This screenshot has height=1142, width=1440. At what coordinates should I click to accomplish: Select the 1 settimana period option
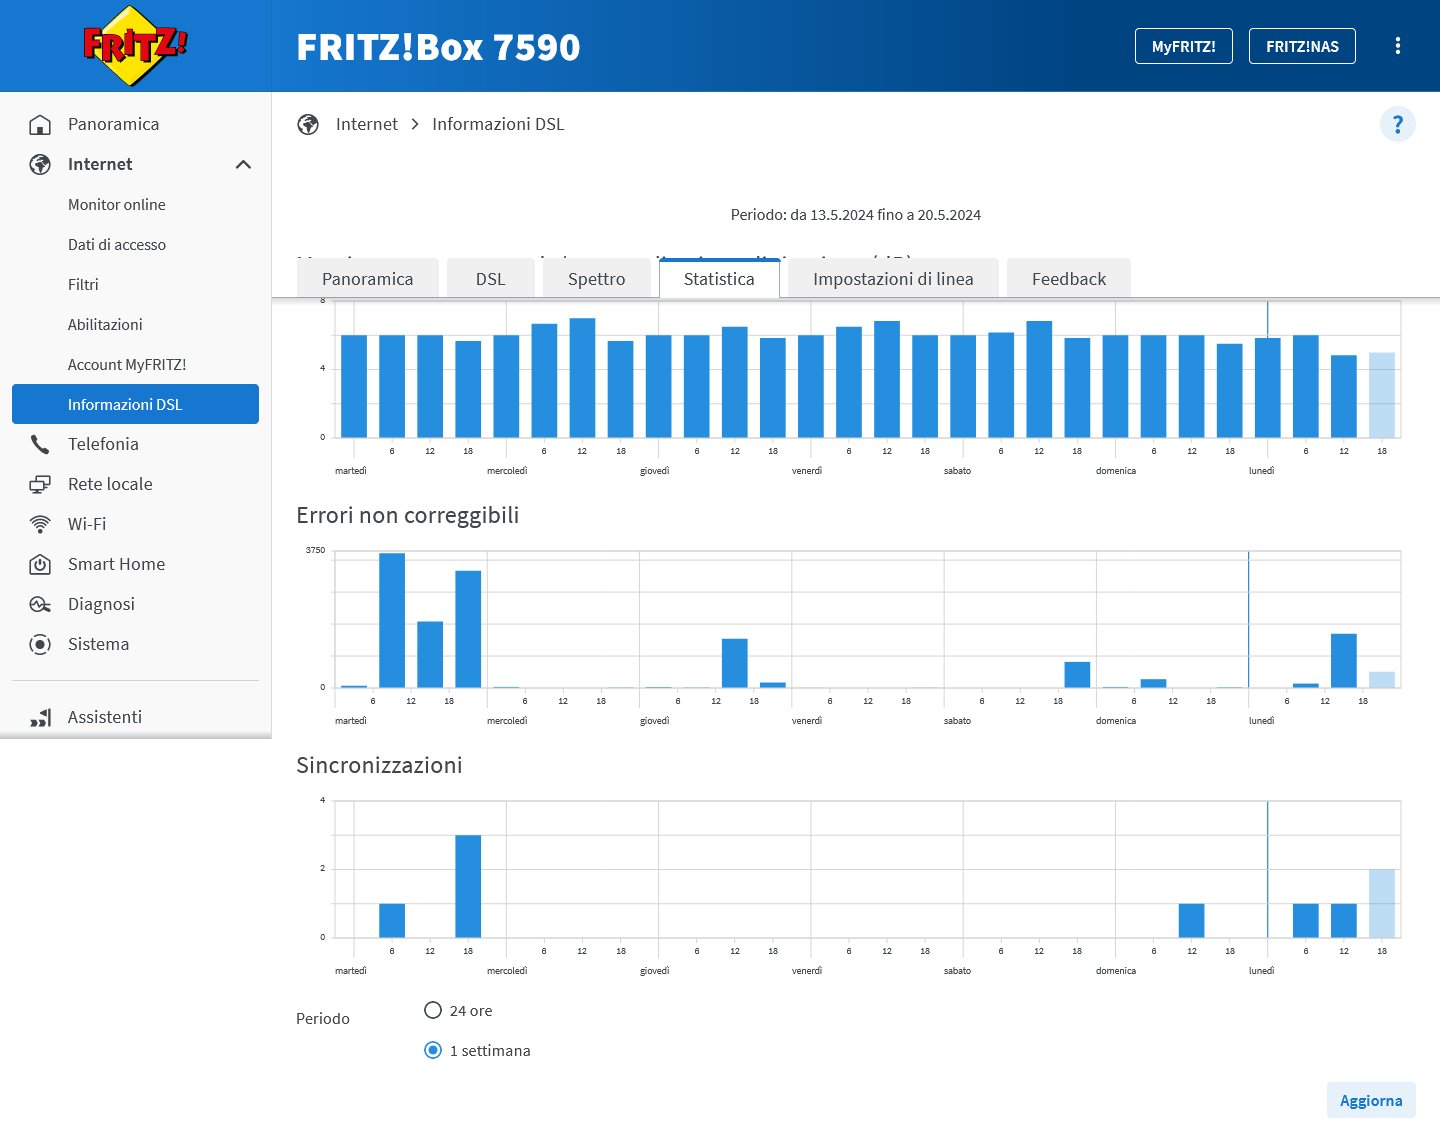(433, 1051)
